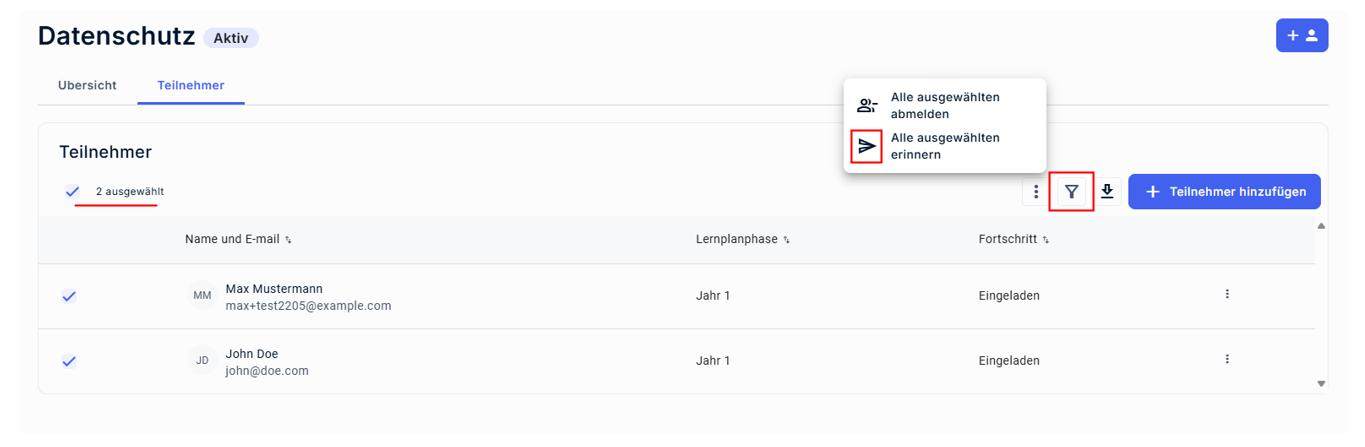This screenshot has width=1365, height=447.
Task: Click the send reminder paper plane icon
Action: [867, 146]
